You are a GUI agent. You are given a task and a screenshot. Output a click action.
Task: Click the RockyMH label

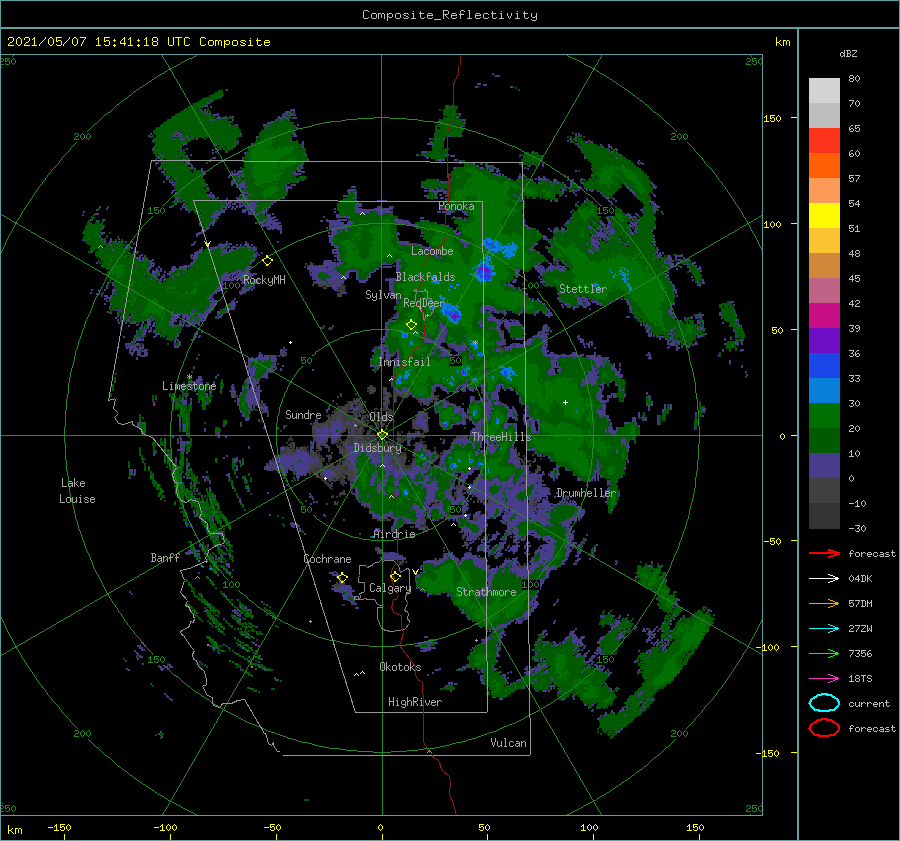coord(264,280)
